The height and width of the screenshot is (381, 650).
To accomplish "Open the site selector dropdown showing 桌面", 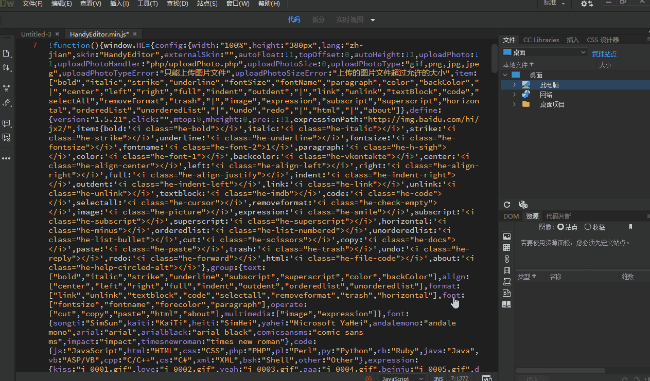I will point(544,53).
